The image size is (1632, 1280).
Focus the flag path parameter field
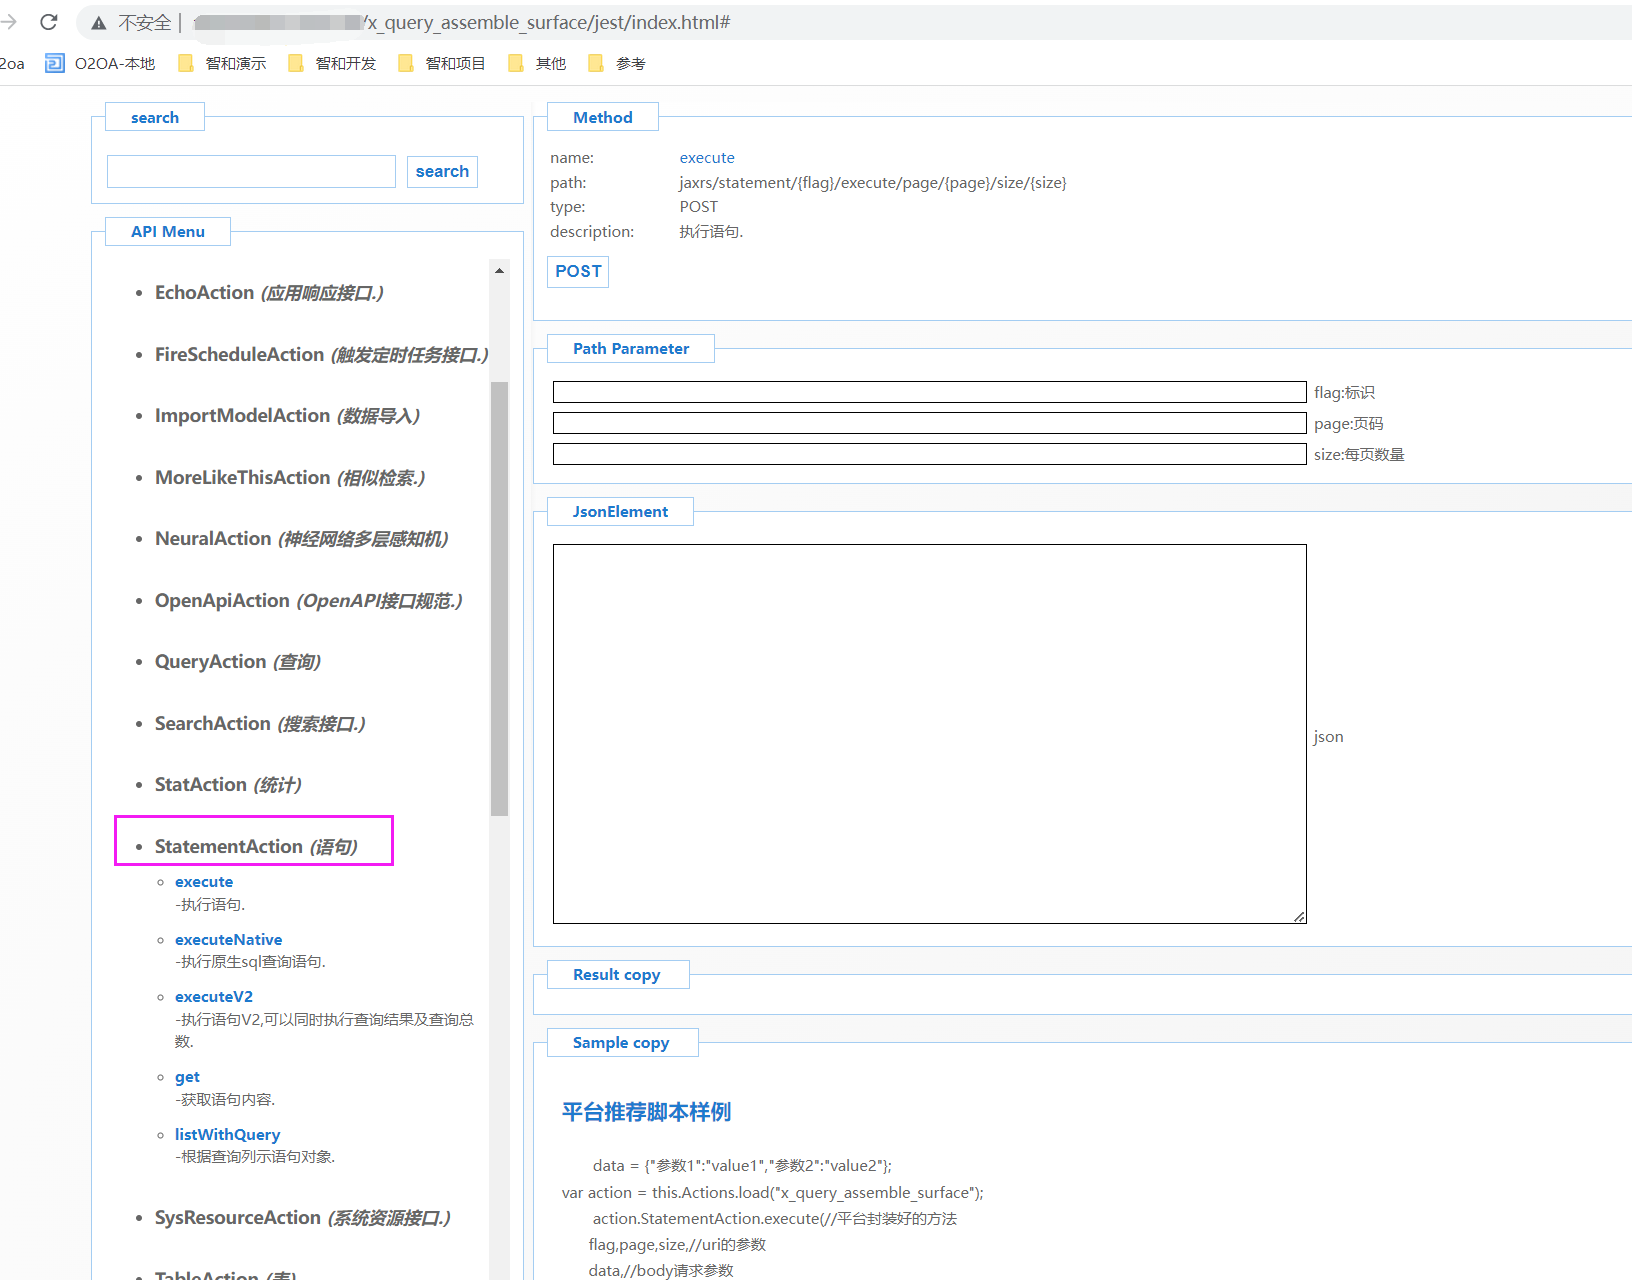pyautogui.click(x=929, y=392)
